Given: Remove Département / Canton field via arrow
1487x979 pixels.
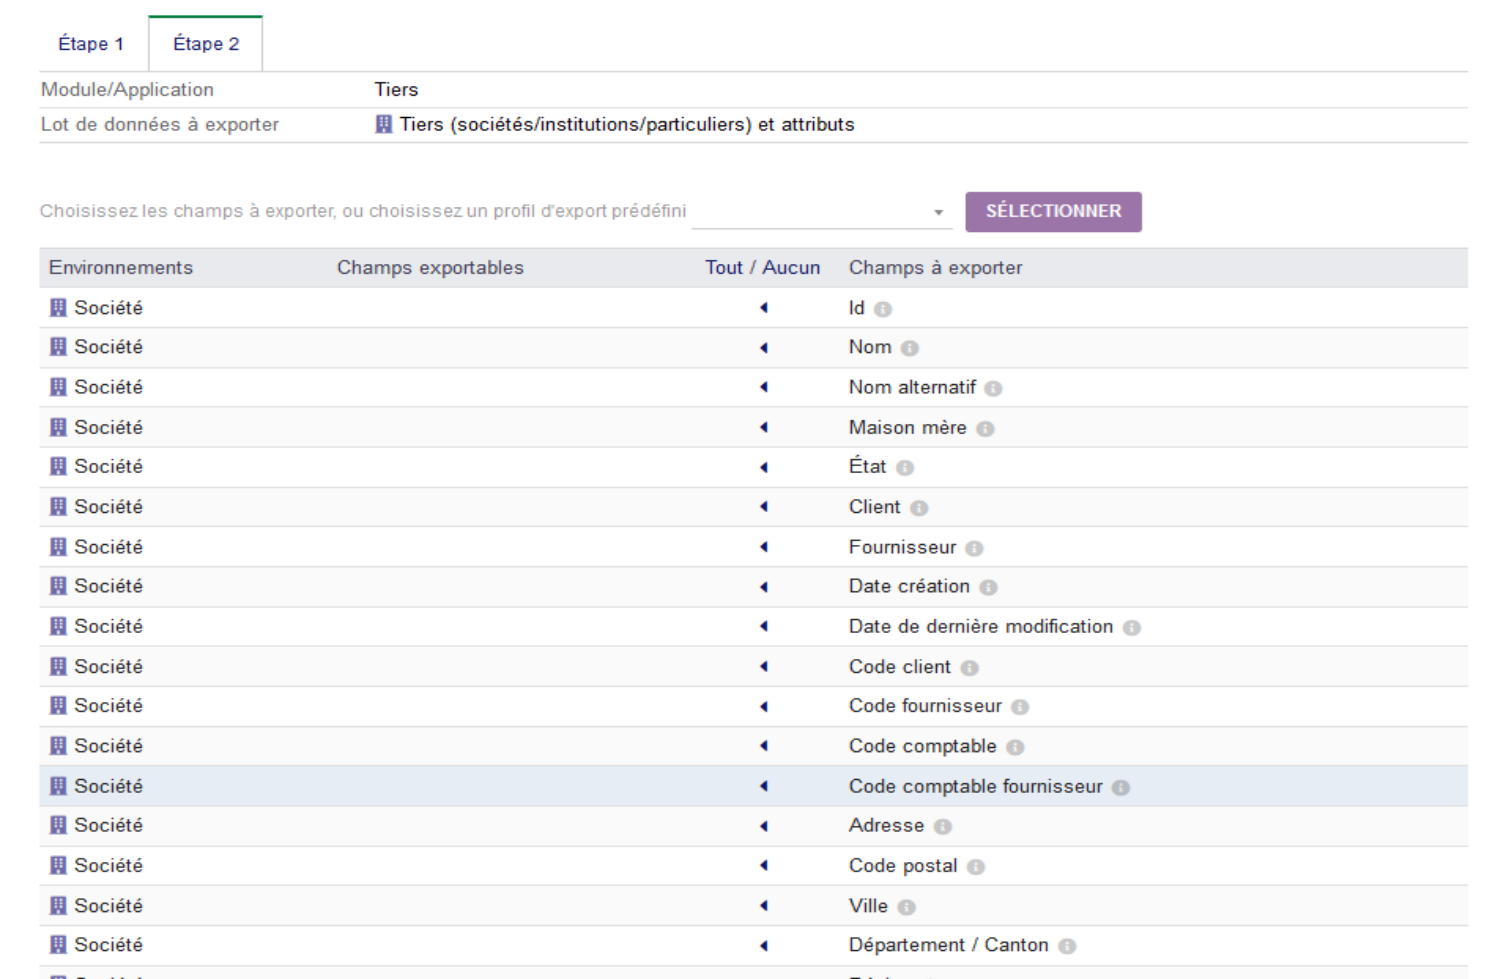Looking at the screenshot, I should 764,945.
